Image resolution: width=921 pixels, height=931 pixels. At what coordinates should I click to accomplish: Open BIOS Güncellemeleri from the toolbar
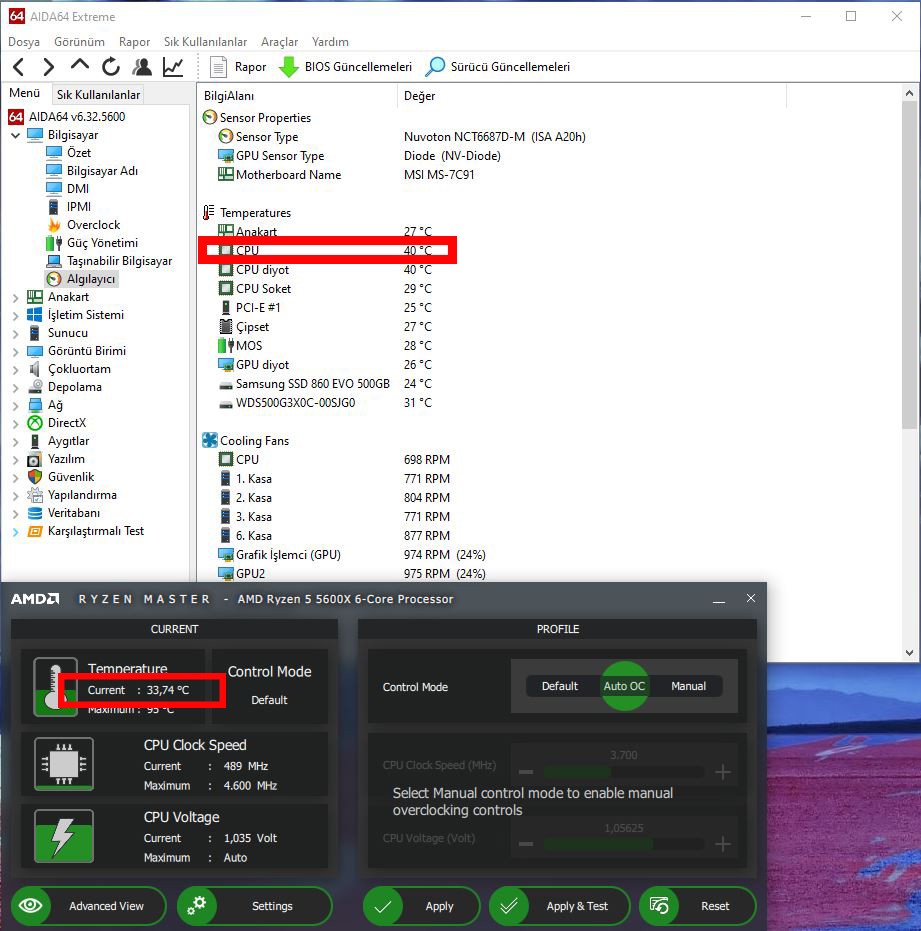pos(345,67)
